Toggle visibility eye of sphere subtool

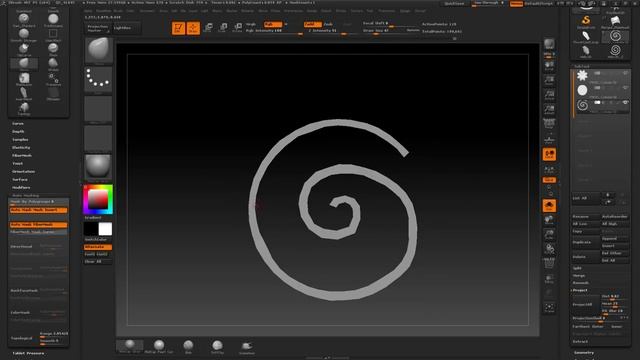[x=625, y=88]
